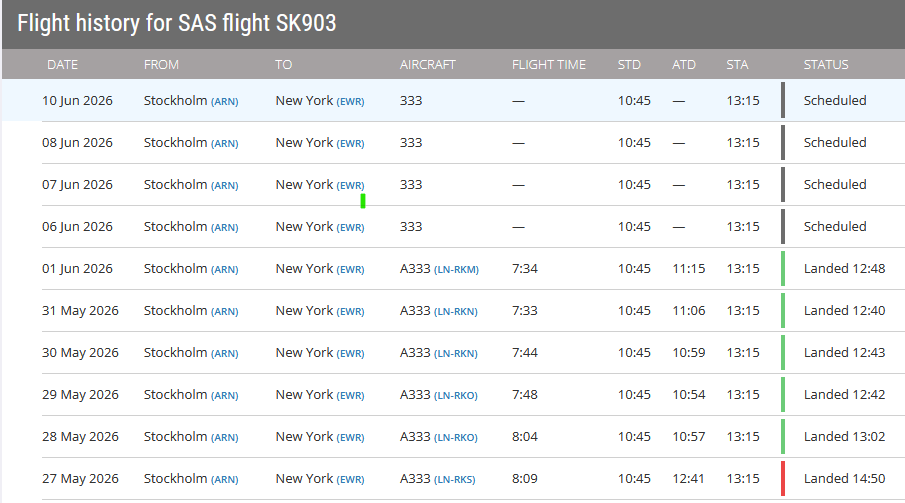Click the small green marker below 07 Jun EWR

(x=363, y=201)
